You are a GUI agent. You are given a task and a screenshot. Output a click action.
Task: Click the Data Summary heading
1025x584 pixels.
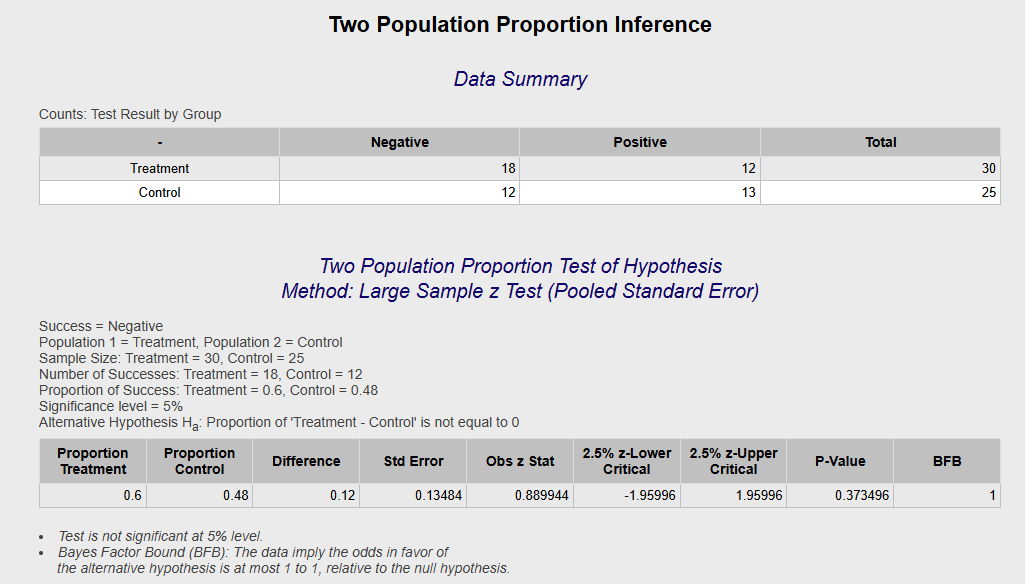[520, 79]
